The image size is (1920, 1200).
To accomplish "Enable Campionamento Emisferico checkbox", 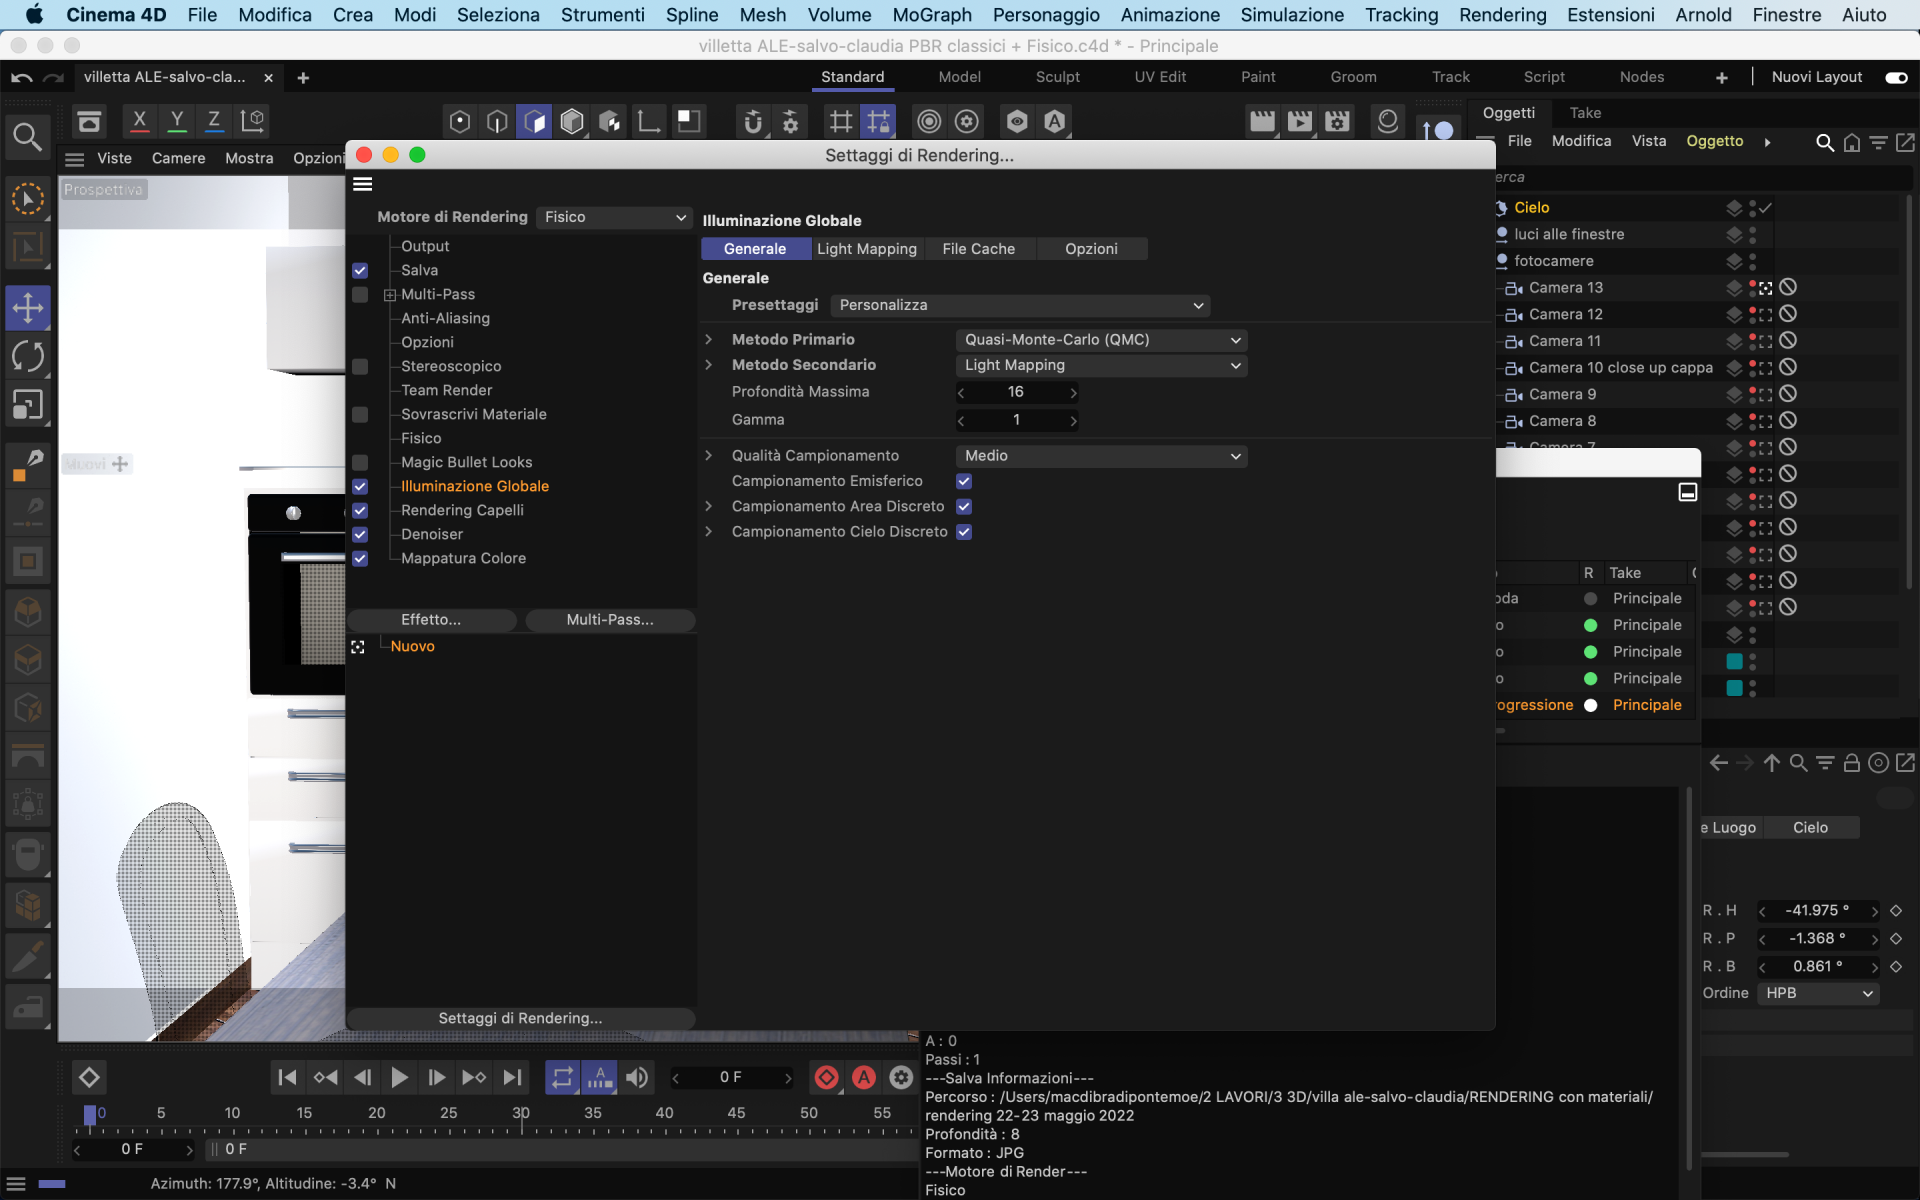I will point(963,480).
